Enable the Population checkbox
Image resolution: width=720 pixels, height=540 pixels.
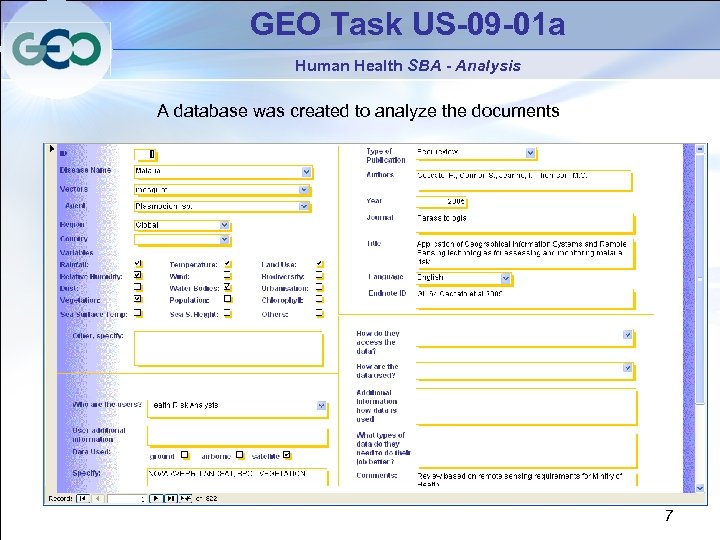tap(227, 299)
